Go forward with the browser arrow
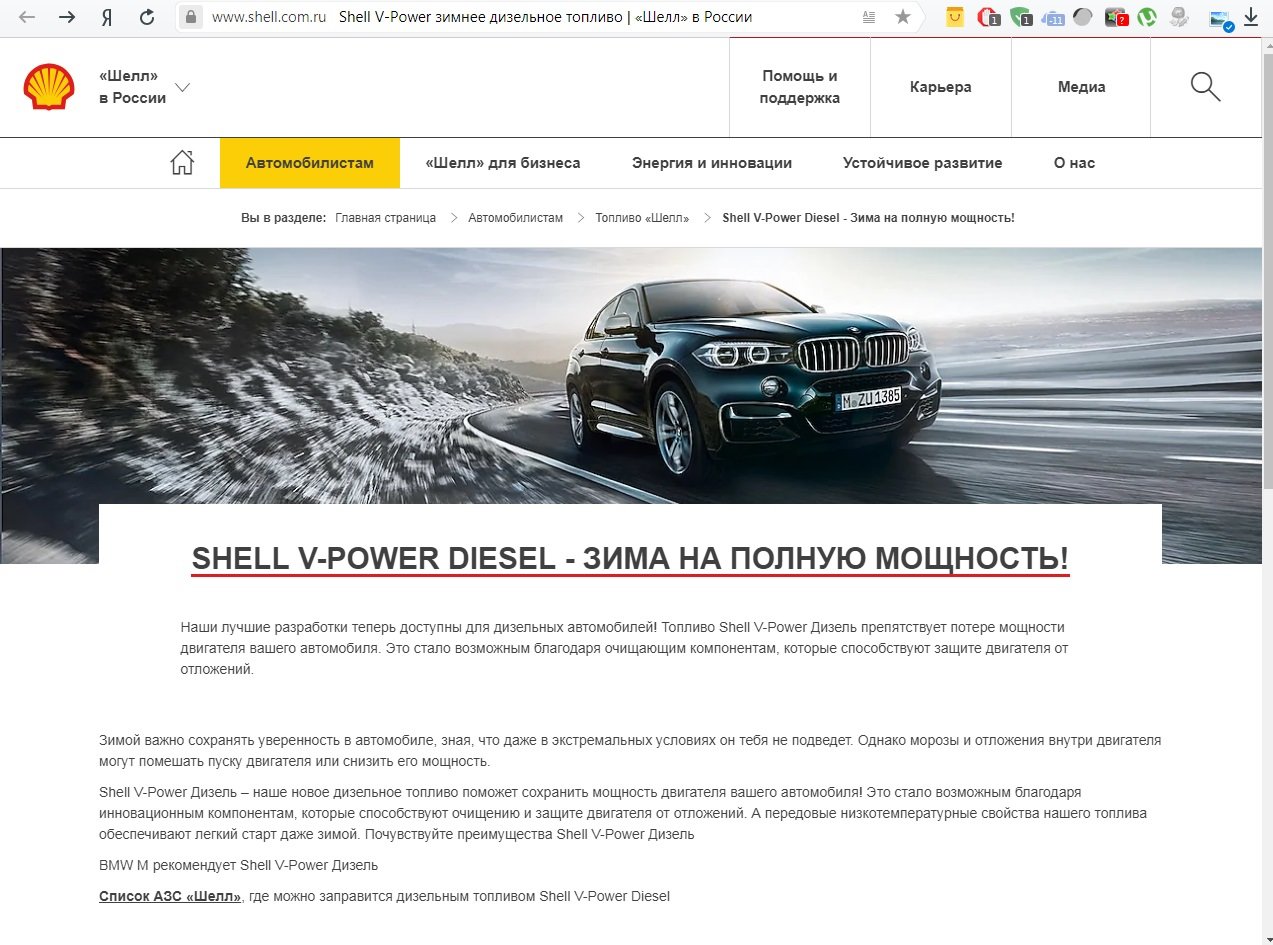Screen dimensions: 1273x945 66,17
